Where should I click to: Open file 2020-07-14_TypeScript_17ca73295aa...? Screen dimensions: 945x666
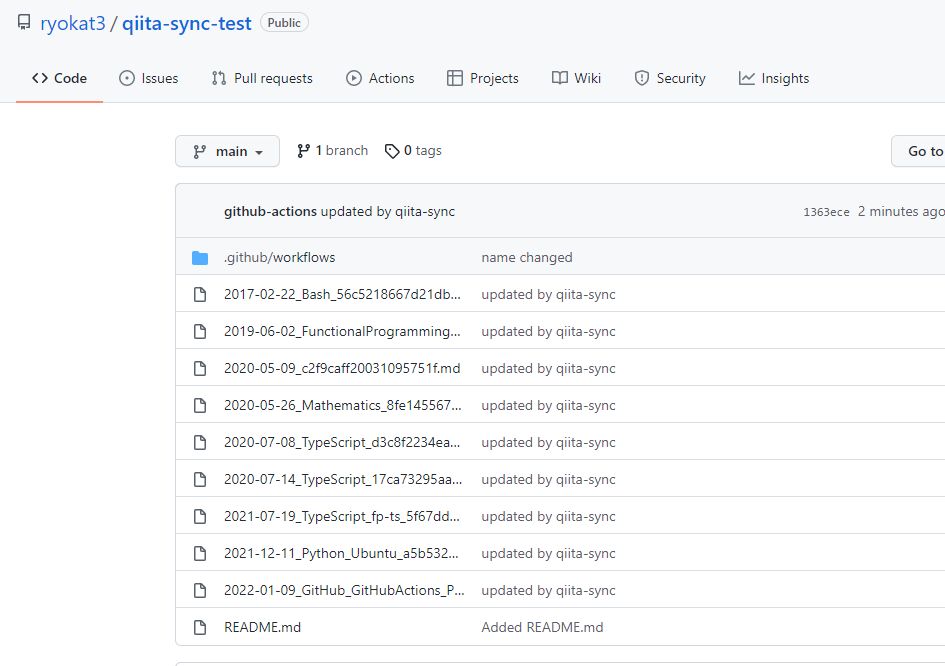344,479
